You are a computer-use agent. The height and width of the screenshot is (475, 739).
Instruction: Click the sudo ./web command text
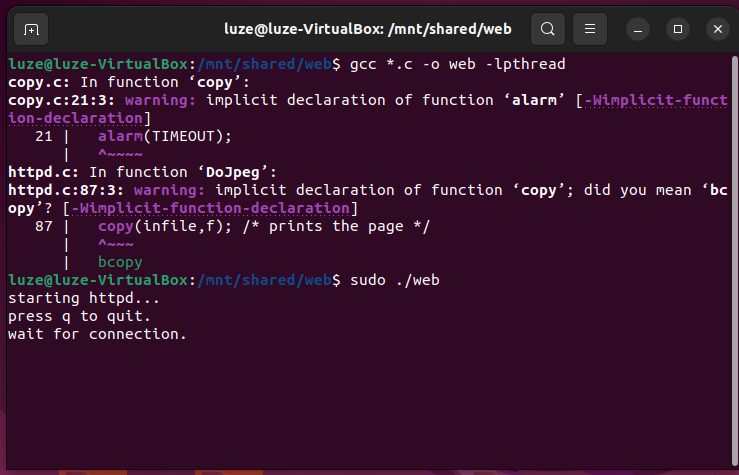(x=394, y=280)
